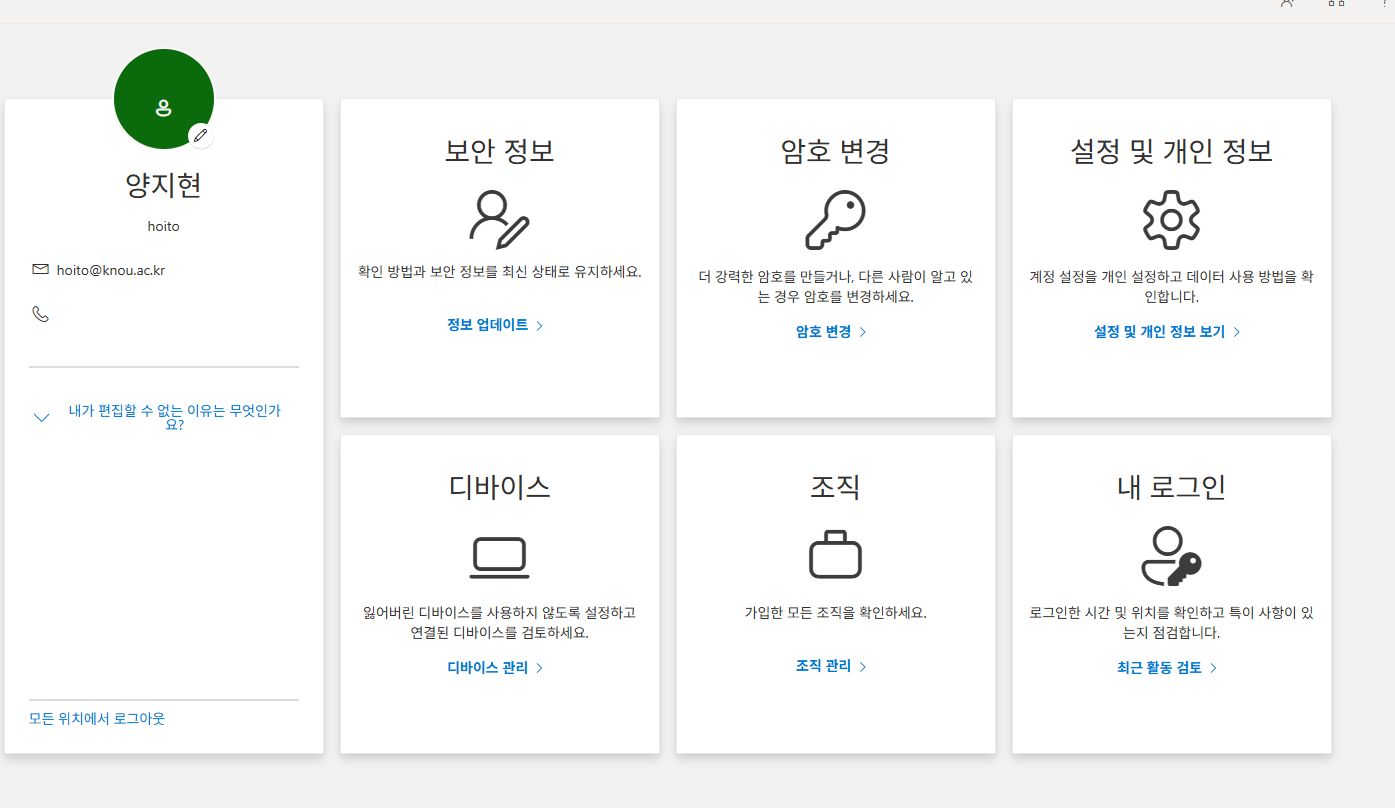This screenshot has width=1395, height=808.
Task: Click the 디바이스 card heading
Action: 500,487
